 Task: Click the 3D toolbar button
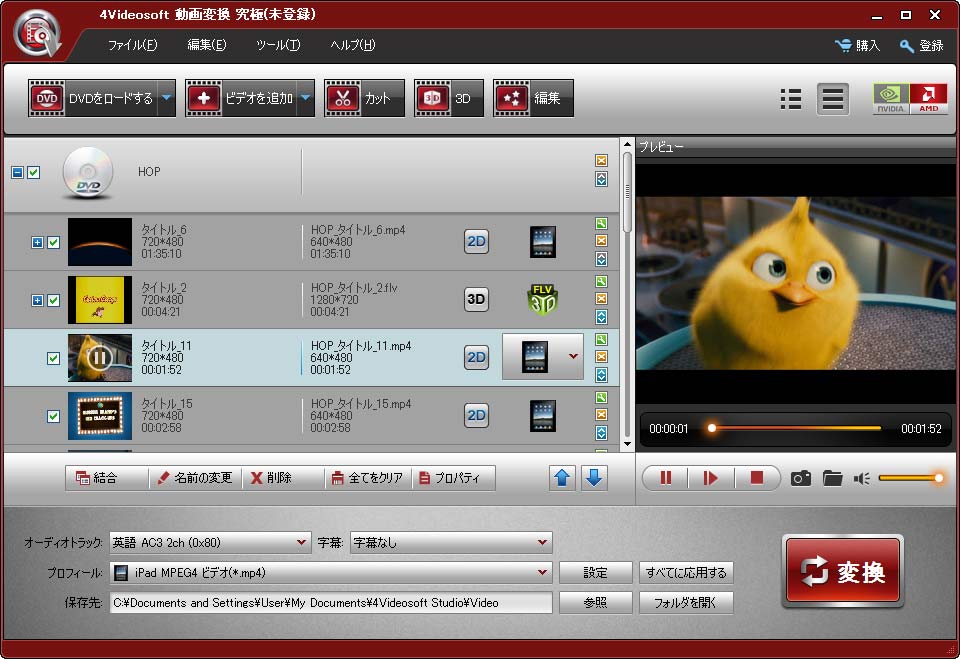point(448,98)
